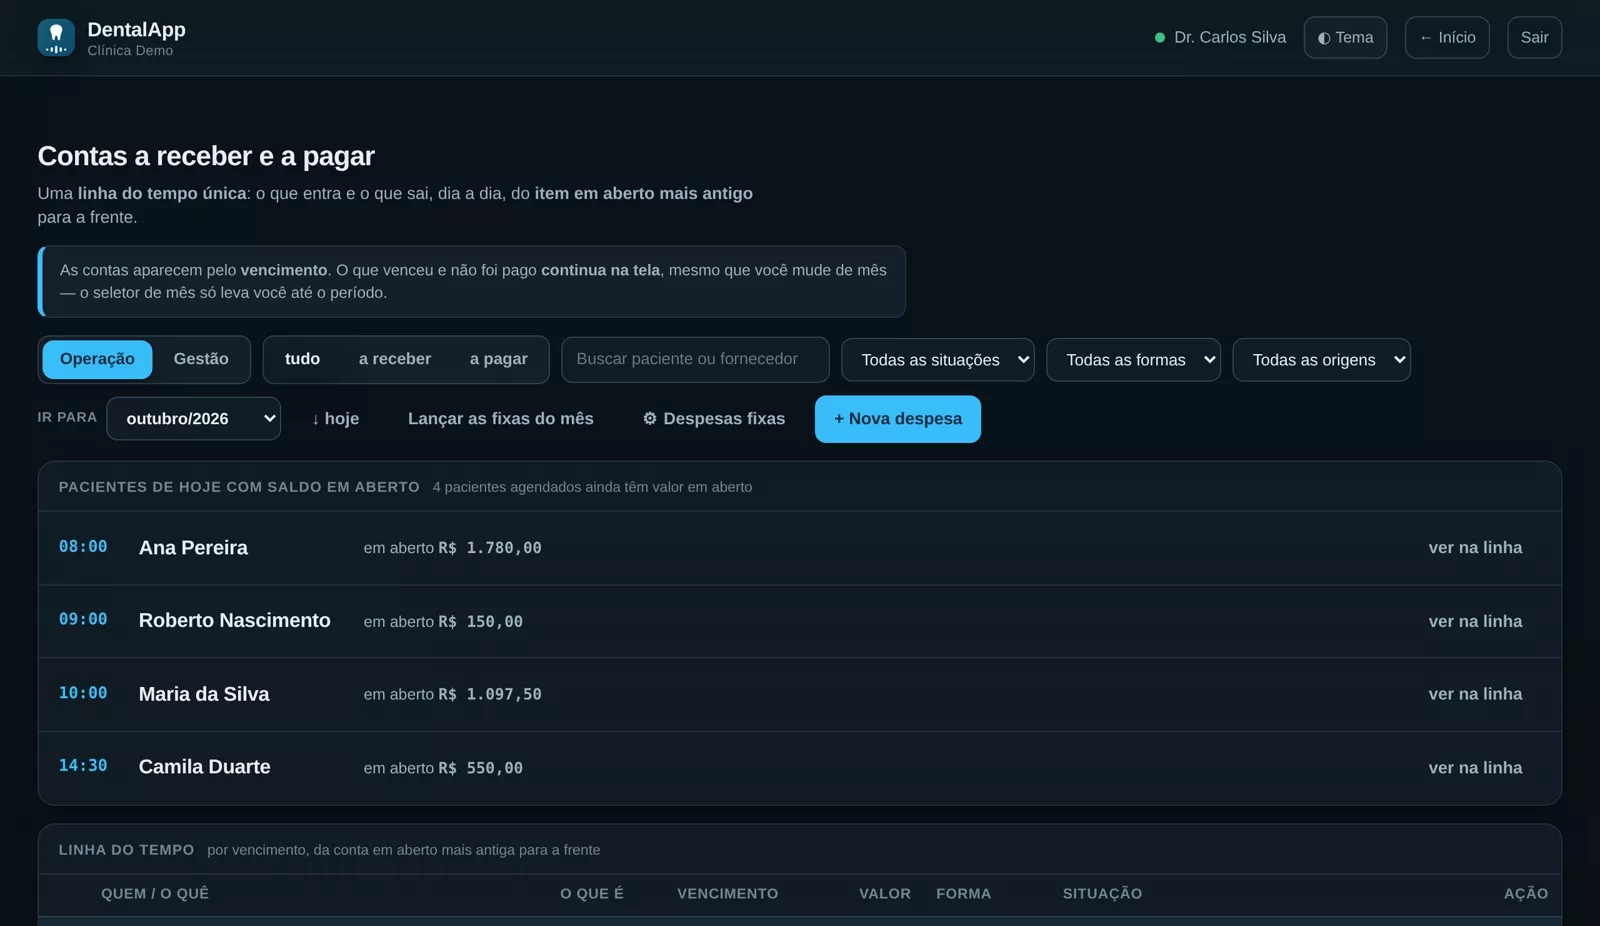Click ver na linha for Roberto Nascimento

pyautogui.click(x=1475, y=621)
